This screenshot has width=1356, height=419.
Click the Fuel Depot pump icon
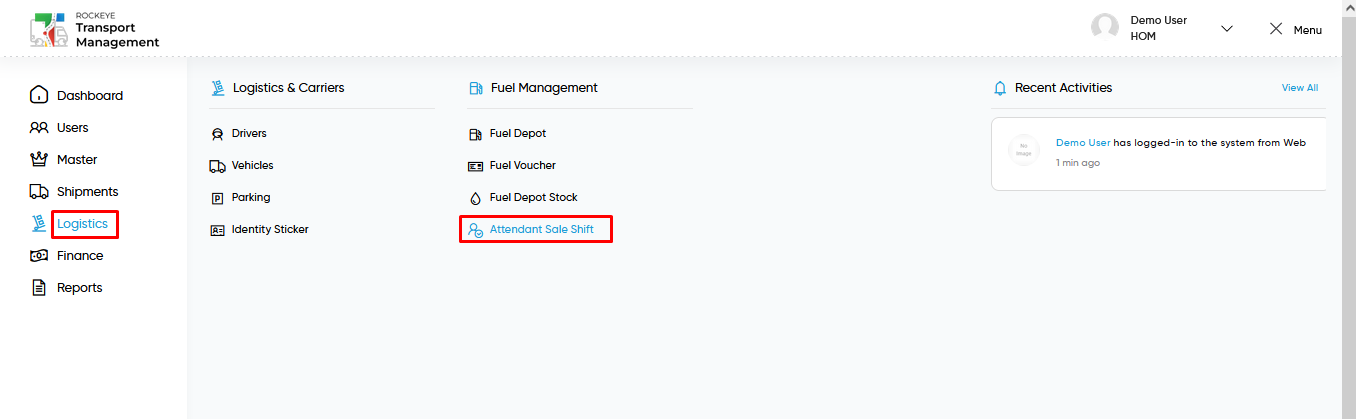coord(475,134)
